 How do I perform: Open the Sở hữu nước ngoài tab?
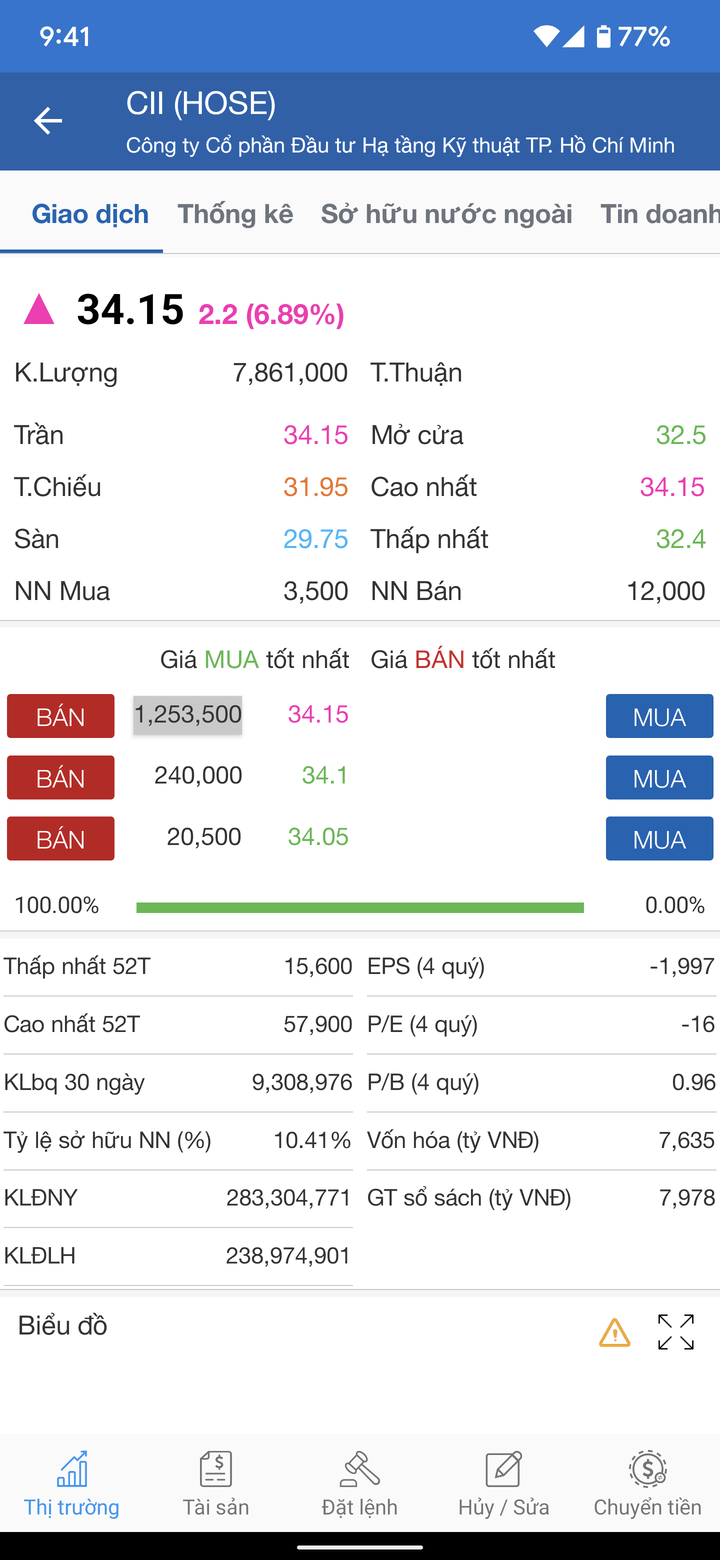[x=446, y=214]
